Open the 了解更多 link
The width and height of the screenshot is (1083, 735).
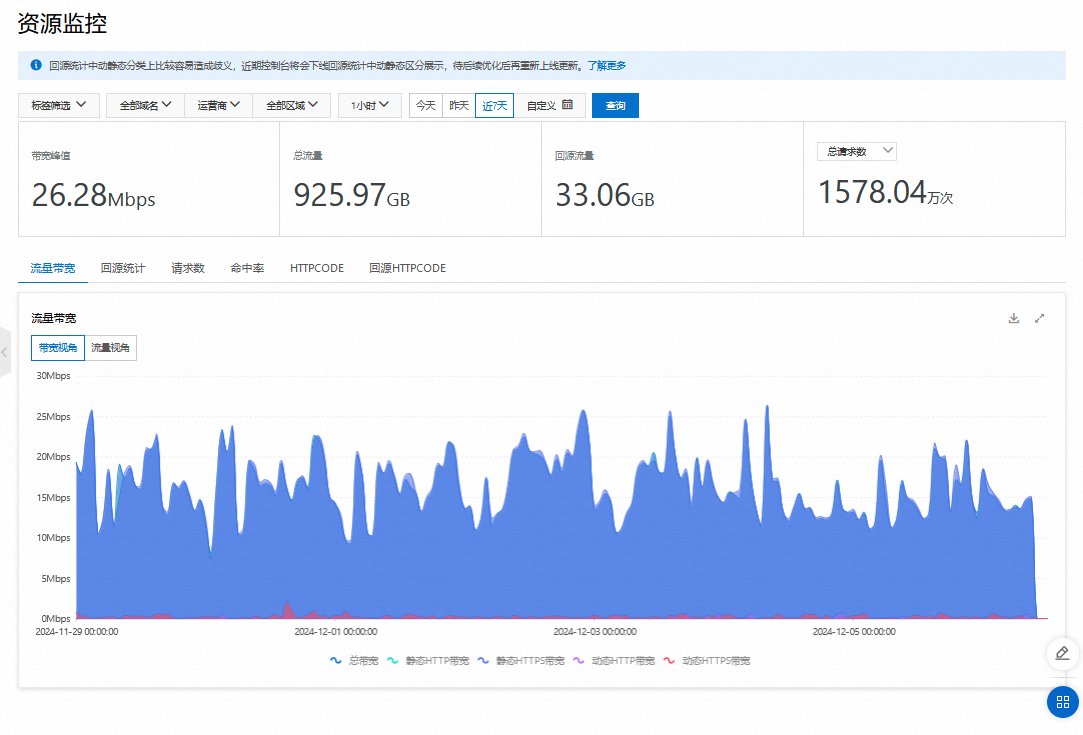(606, 66)
